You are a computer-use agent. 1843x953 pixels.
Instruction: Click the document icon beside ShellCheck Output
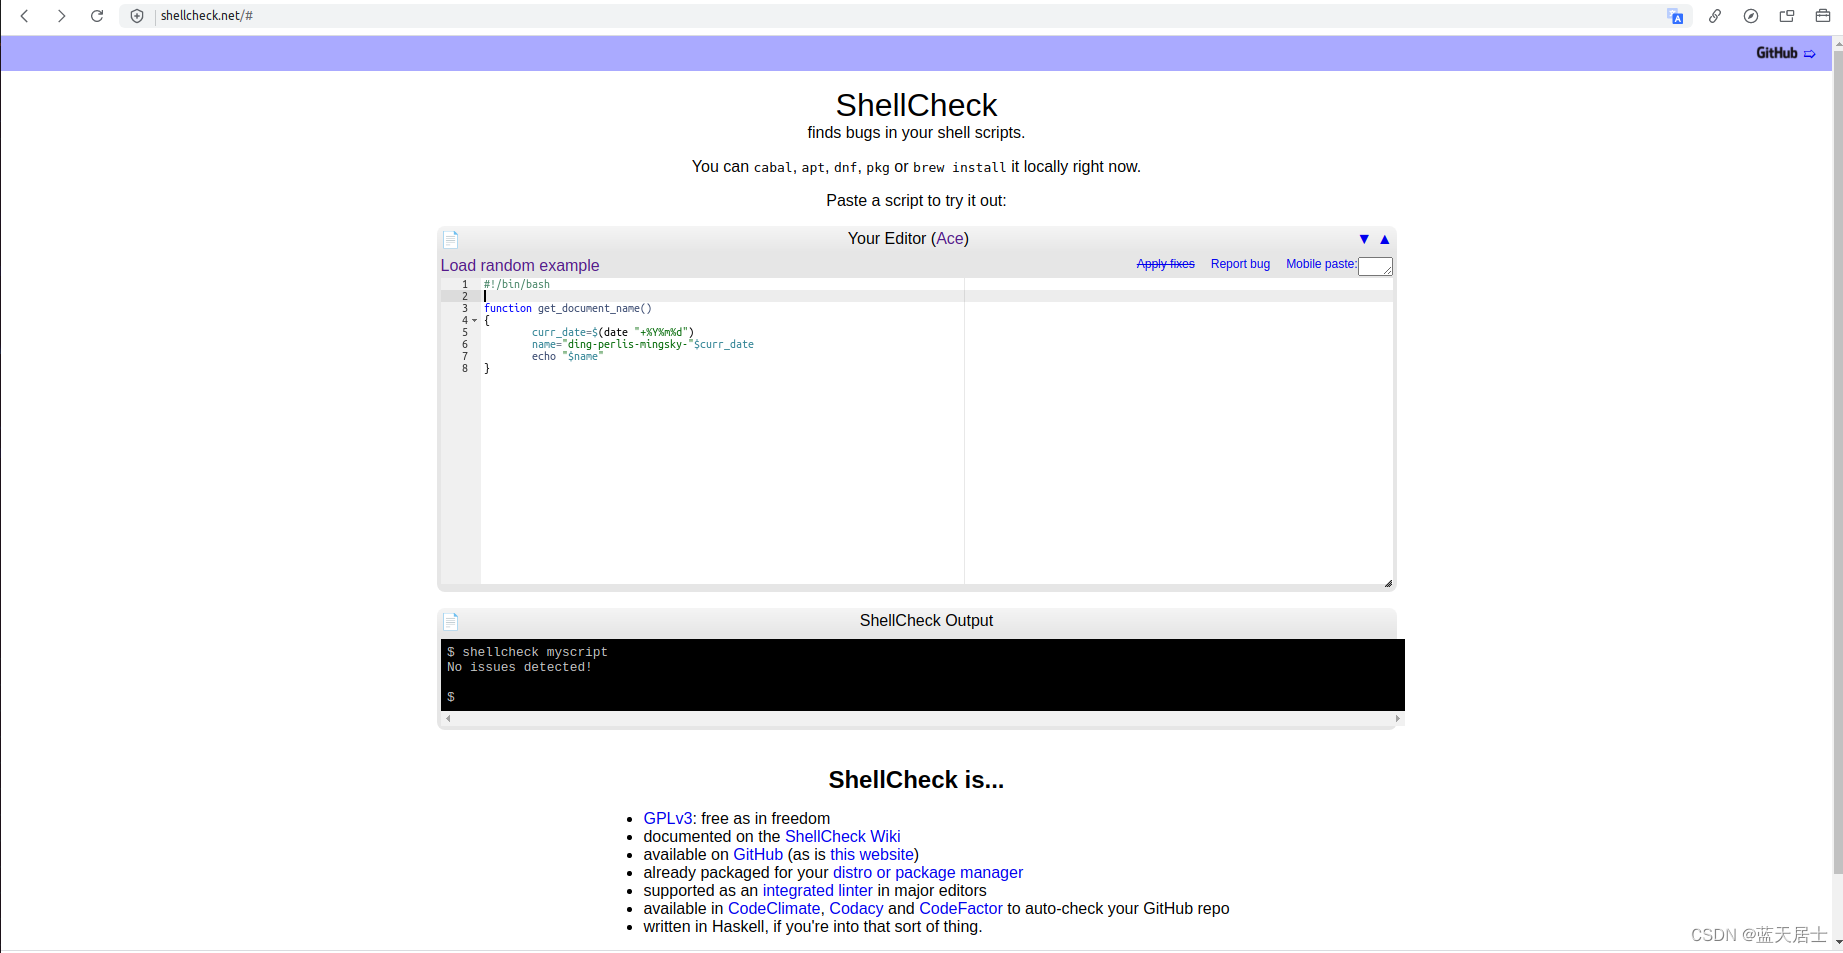click(x=450, y=621)
